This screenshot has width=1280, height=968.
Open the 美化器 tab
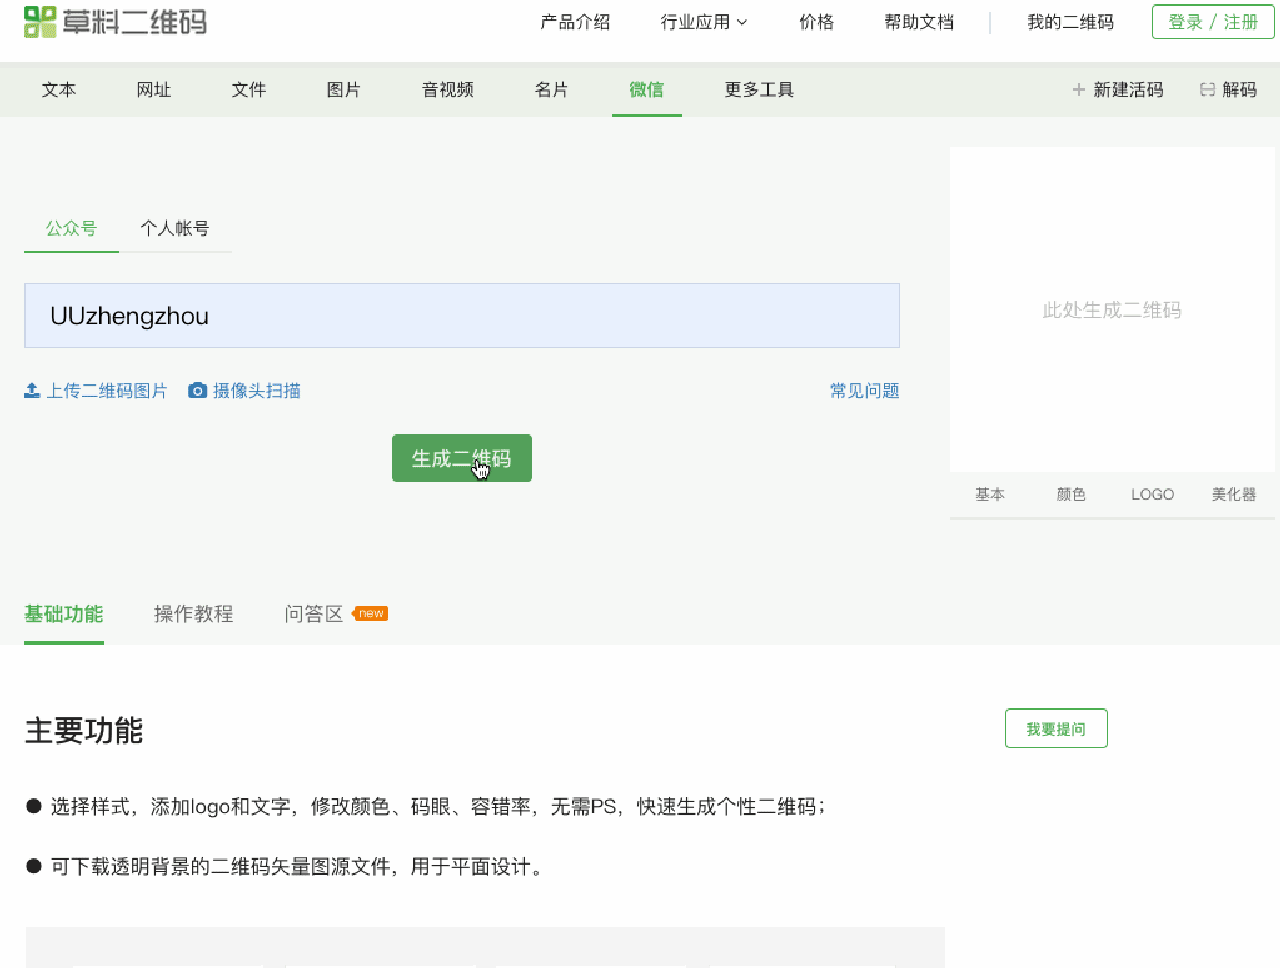[1233, 494]
